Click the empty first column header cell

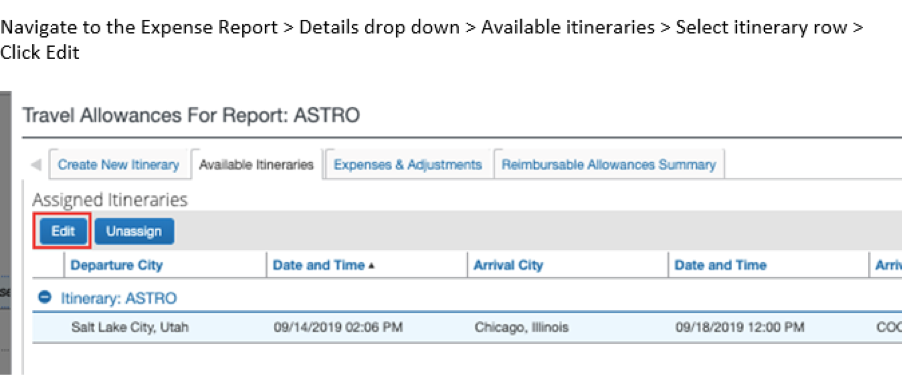48,265
